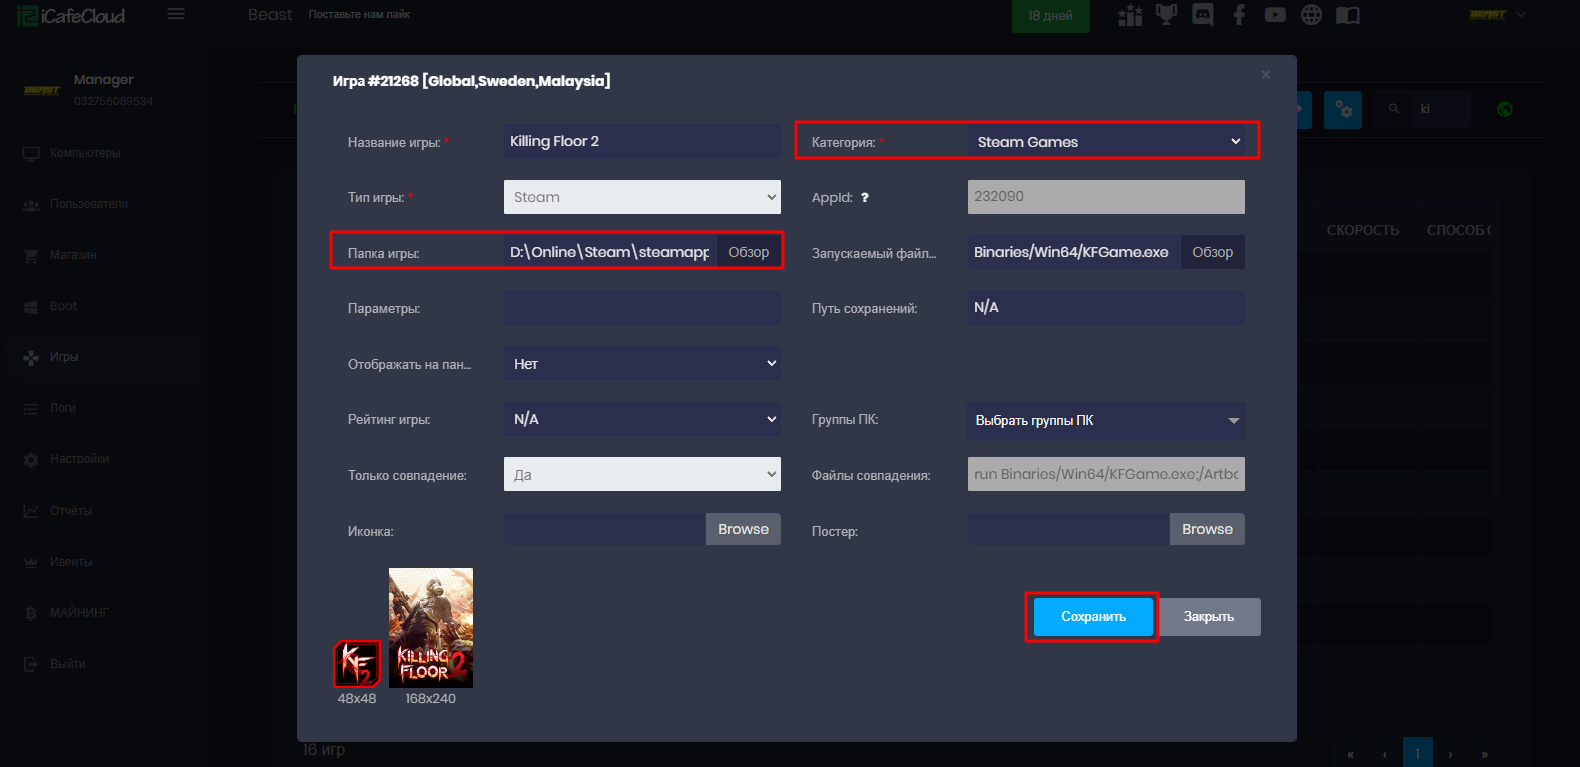The height and width of the screenshot is (767, 1580).
Task: Click the gears settings button behind dialog
Action: pos(1343,109)
